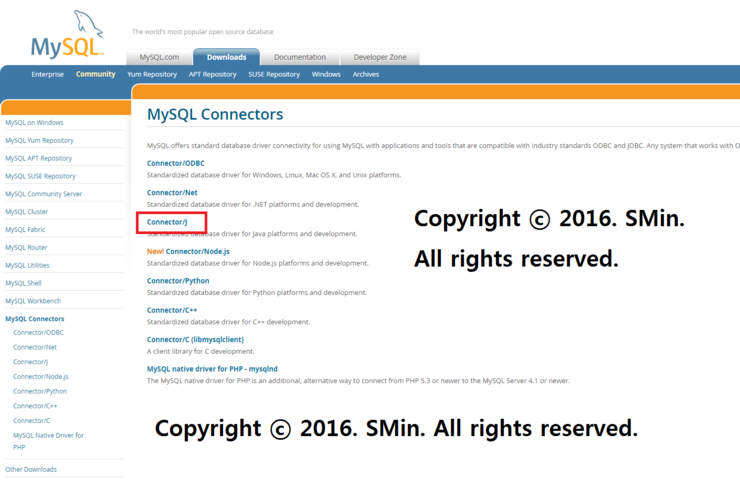Open MySQL Router sidebar link
Screen dimensions: 740x487
pos(26,248)
